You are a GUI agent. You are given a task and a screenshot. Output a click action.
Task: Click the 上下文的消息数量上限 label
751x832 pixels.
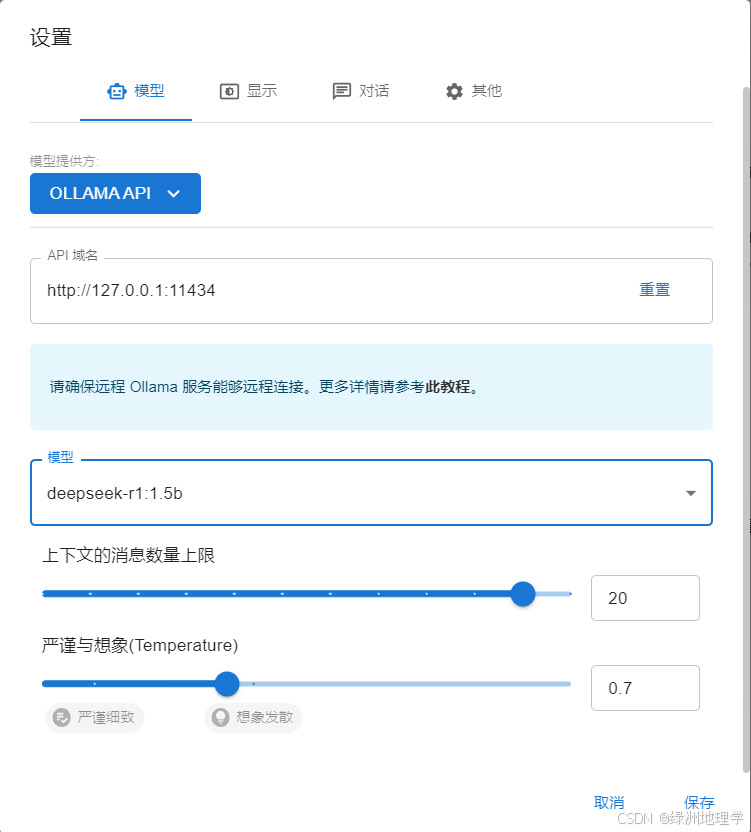coord(128,556)
